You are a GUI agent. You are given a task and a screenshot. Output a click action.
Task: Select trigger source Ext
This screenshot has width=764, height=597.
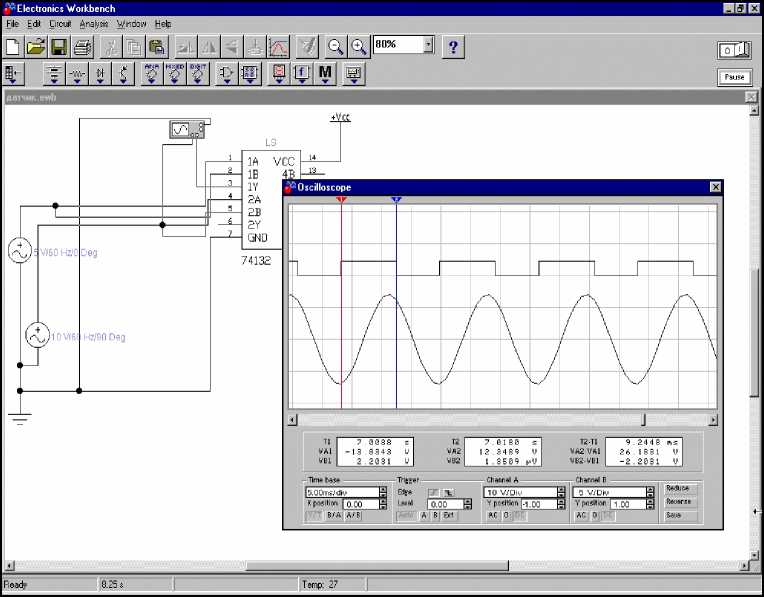pos(450,516)
